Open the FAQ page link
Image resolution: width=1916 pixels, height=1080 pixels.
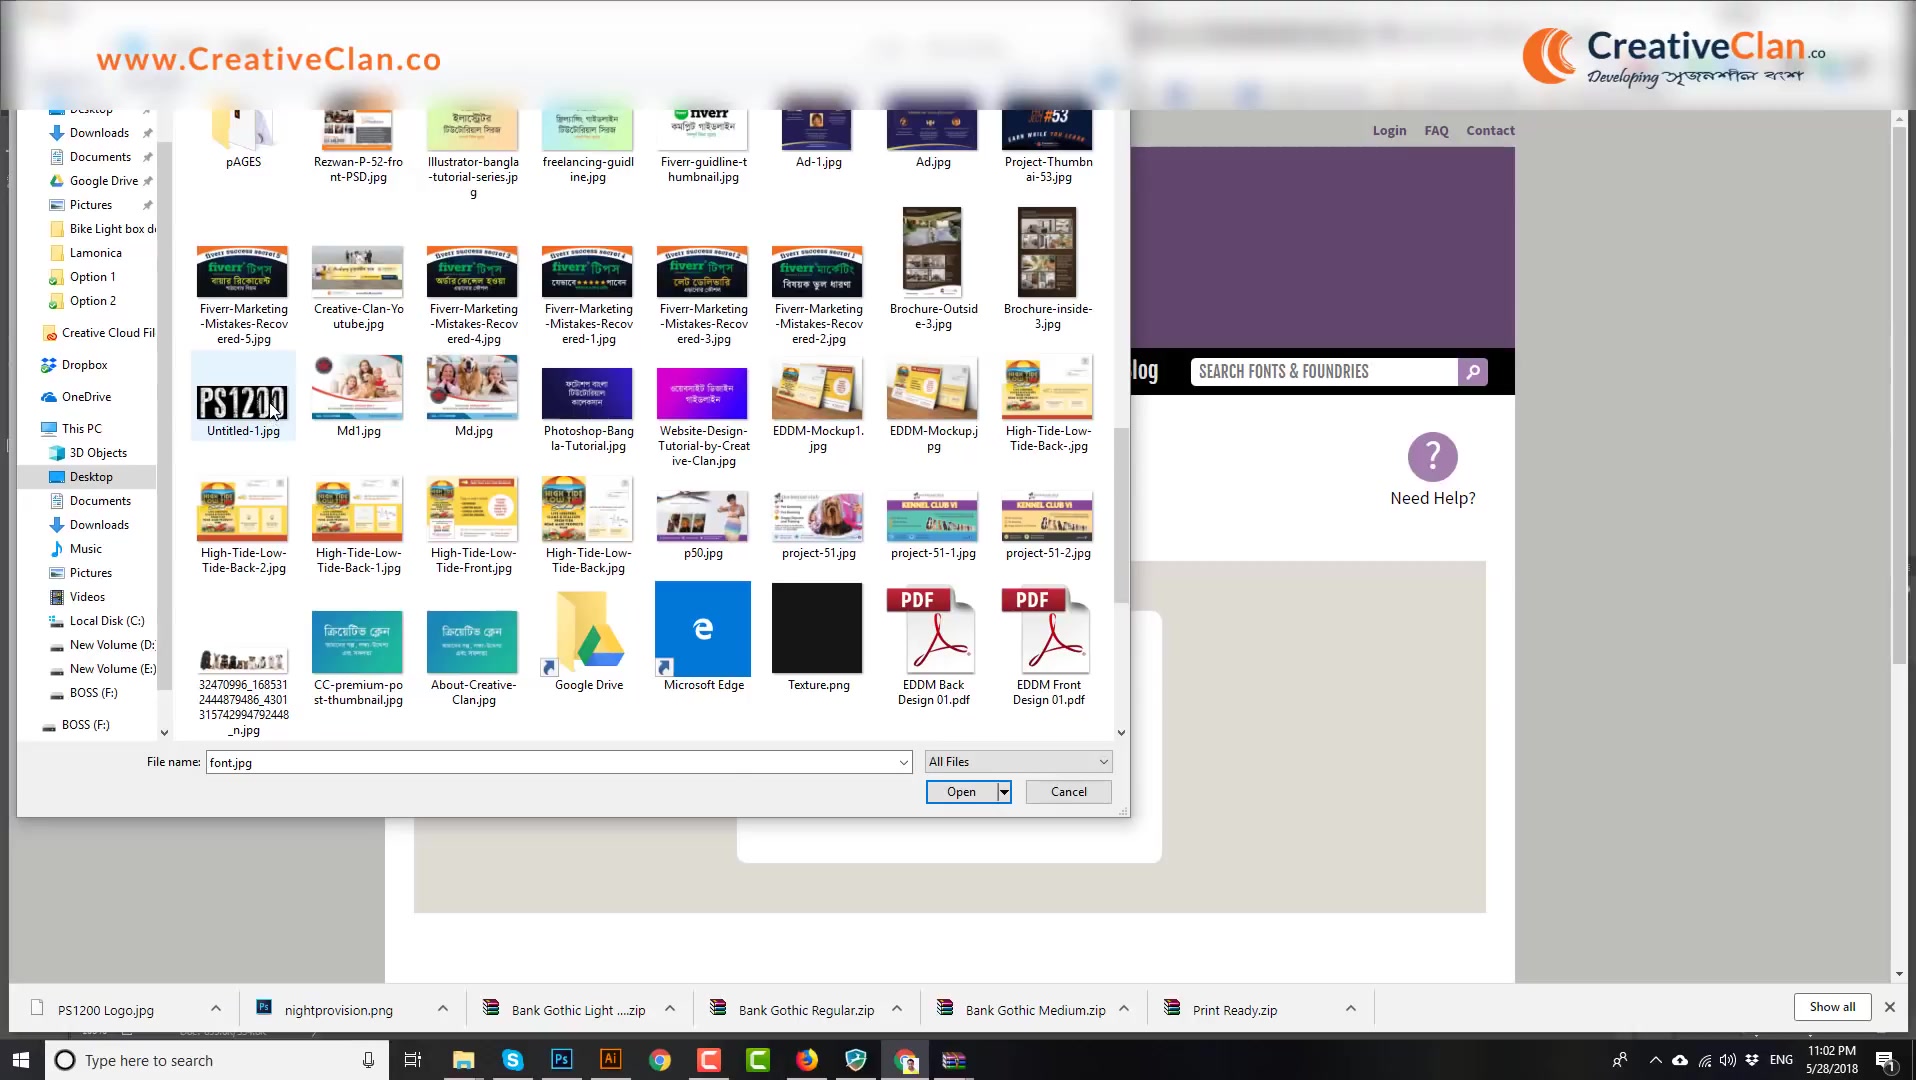tap(1436, 131)
